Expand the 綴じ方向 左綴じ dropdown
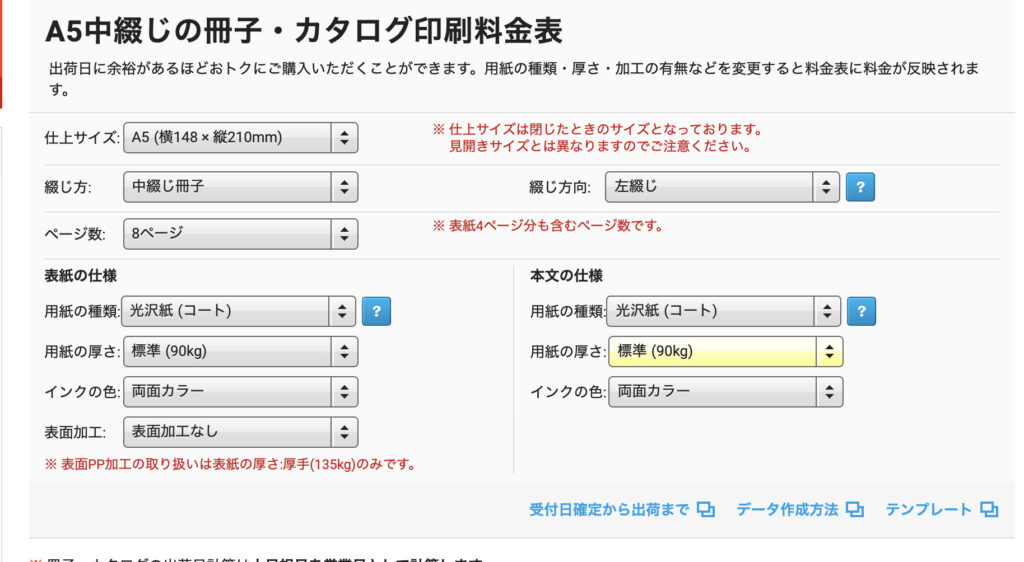This screenshot has height=562, width=1024. pyautogui.click(x=724, y=187)
